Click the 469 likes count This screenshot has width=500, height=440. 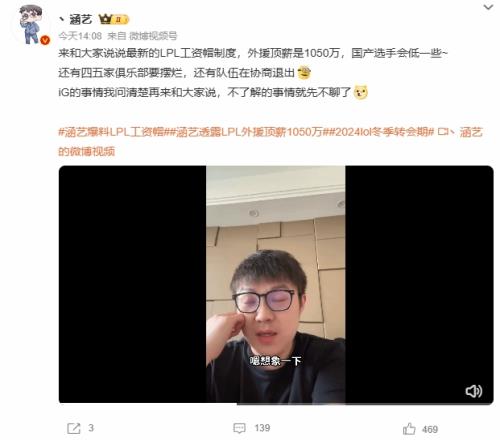click(430, 429)
